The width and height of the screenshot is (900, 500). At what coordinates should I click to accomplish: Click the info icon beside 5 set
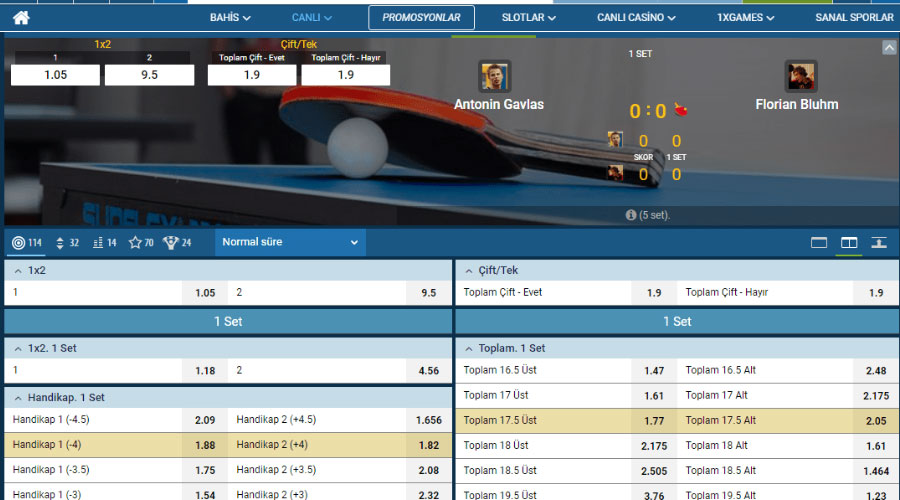coord(631,215)
